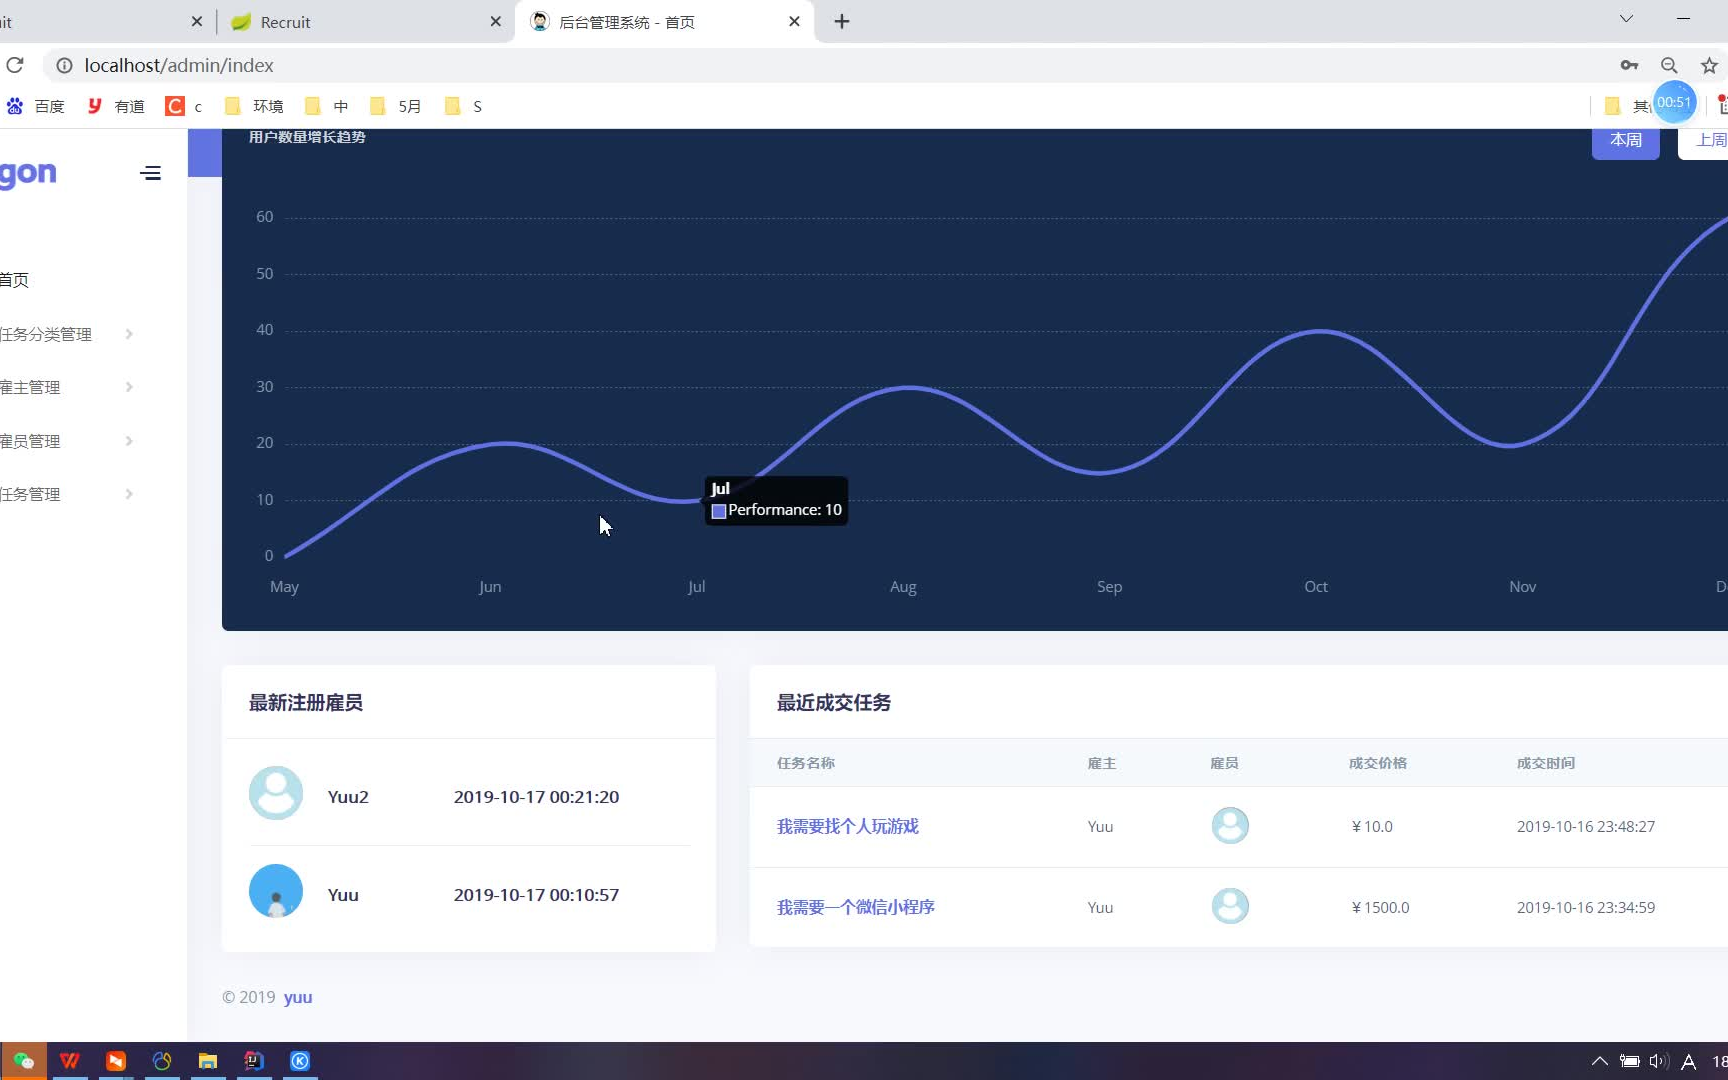Open File Explorer from the taskbar
1728x1080 pixels.
(x=208, y=1061)
